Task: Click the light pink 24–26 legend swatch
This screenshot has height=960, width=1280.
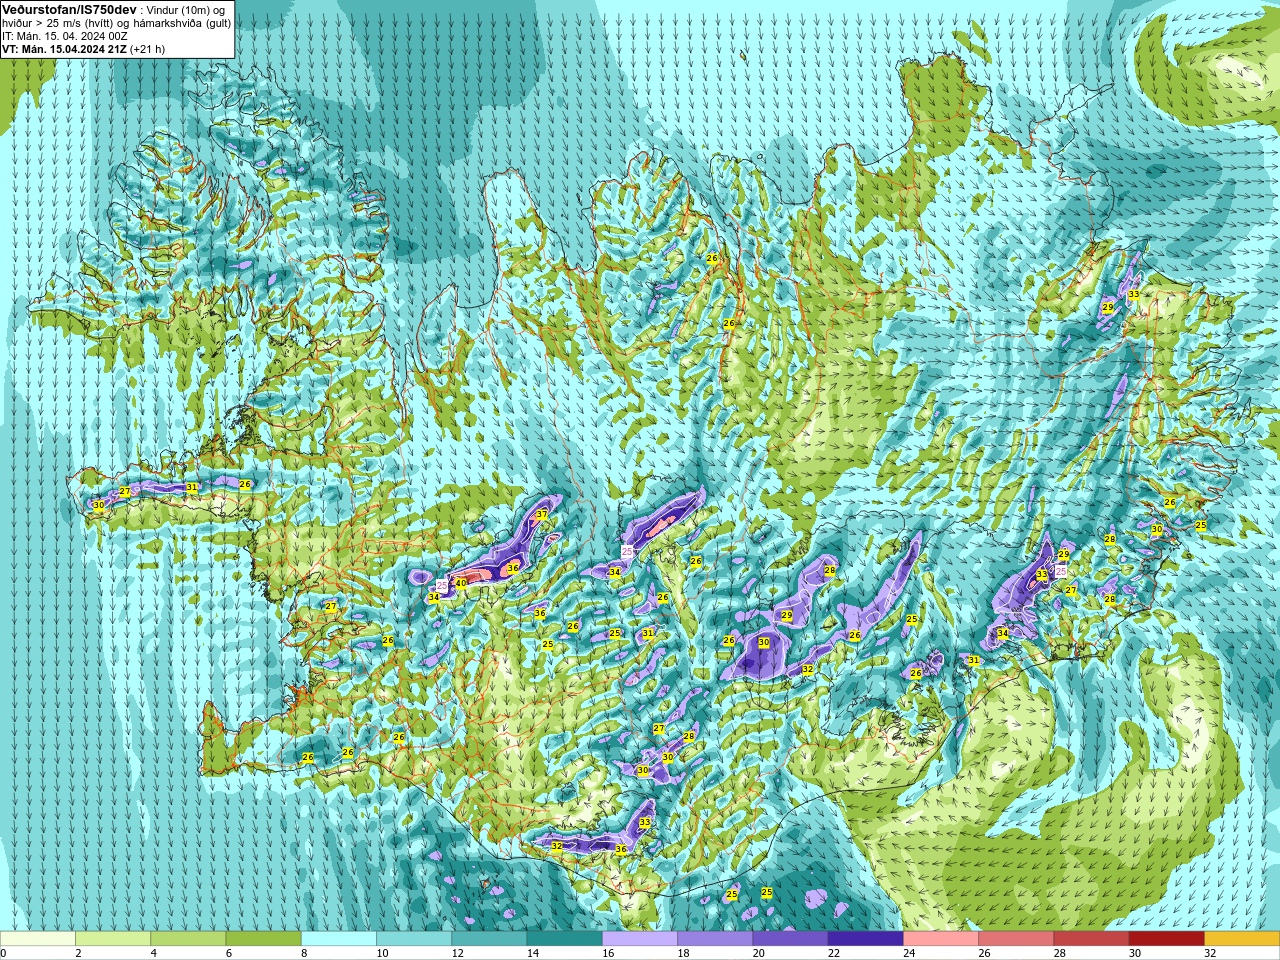Action: pyautogui.click(x=941, y=939)
